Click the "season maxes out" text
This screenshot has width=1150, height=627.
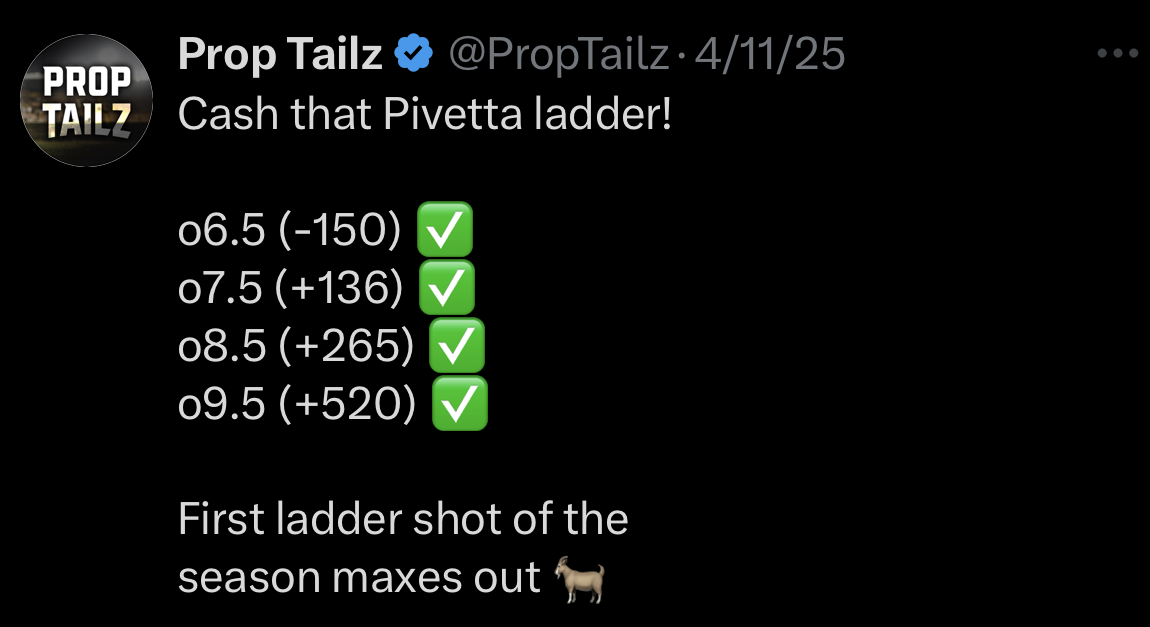pyautogui.click(x=359, y=578)
